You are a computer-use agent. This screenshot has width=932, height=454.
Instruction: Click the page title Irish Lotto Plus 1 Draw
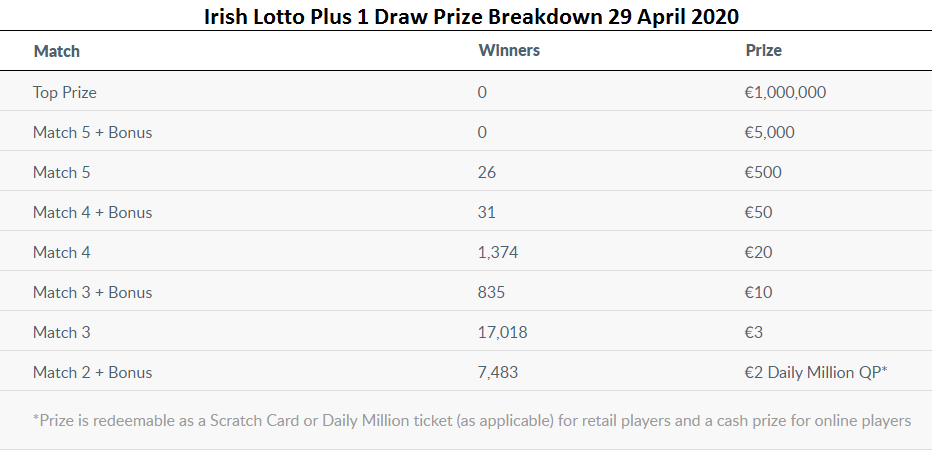click(x=471, y=16)
